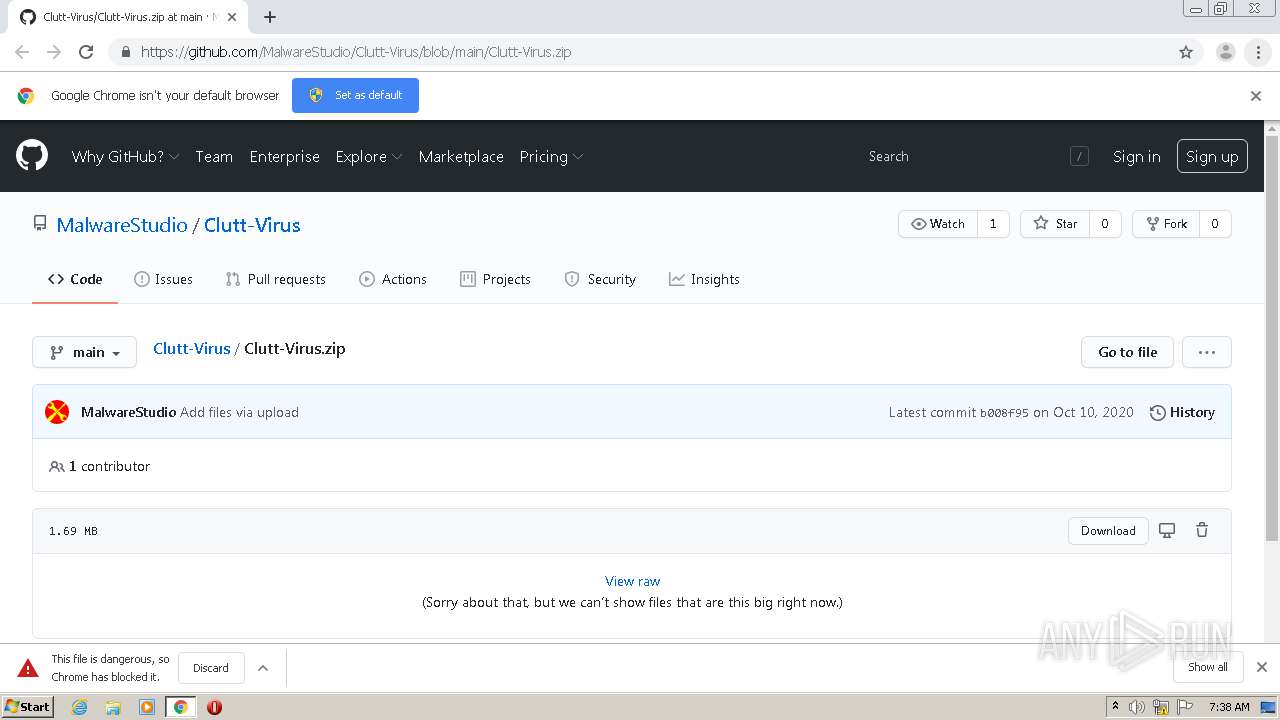The width and height of the screenshot is (1280, 720).
Task: Click the page vertical scrollbar
Action: click(x=1272, y=340)
